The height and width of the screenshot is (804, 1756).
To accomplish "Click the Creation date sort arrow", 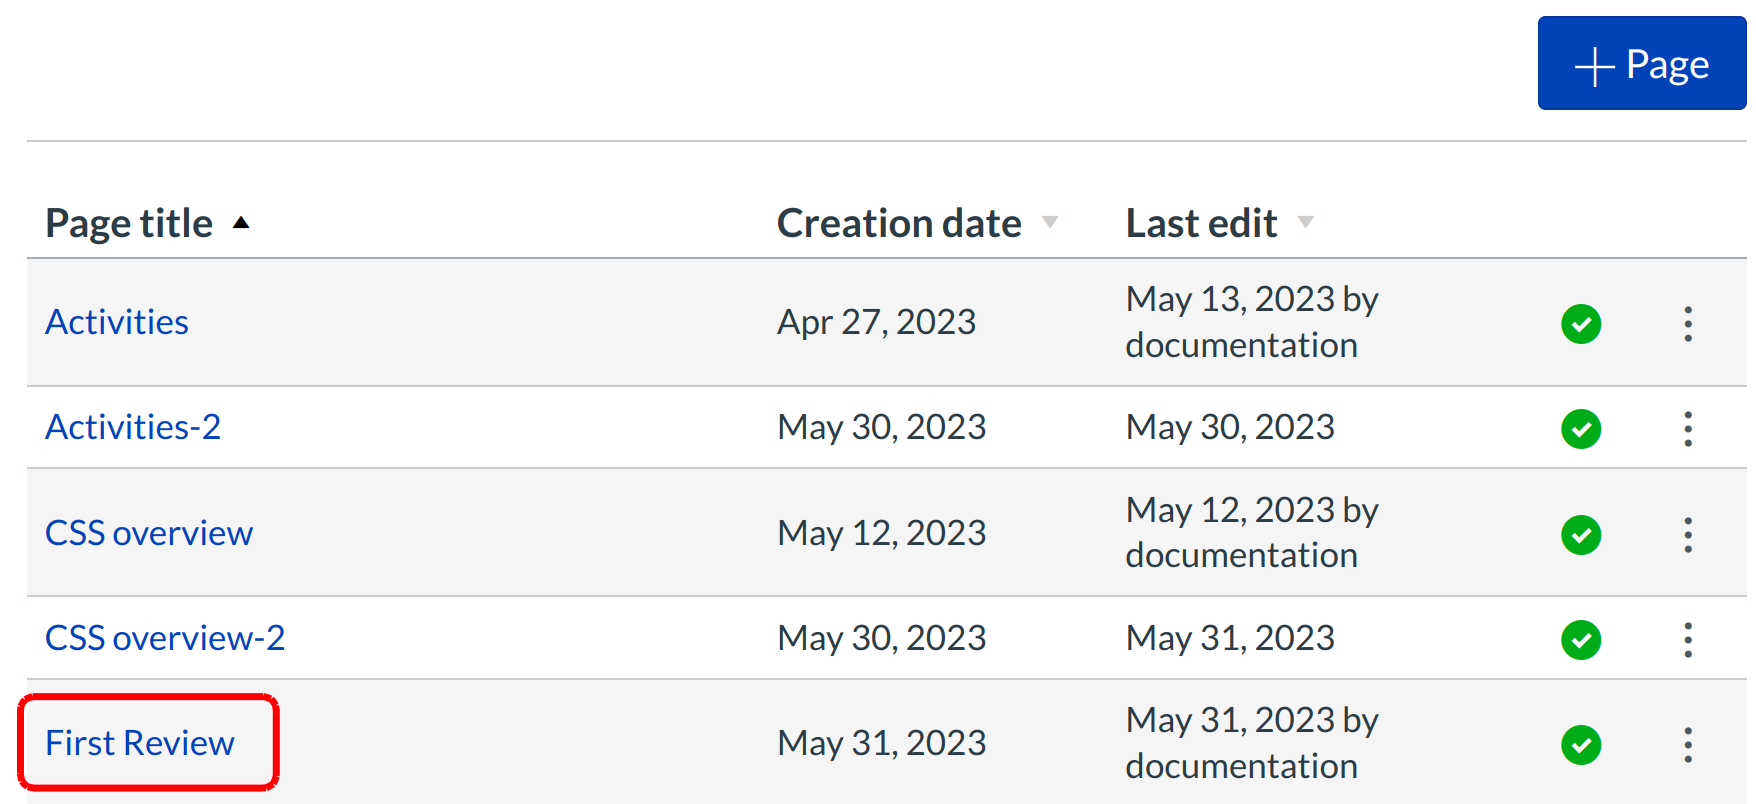I will coord(1049,222).
